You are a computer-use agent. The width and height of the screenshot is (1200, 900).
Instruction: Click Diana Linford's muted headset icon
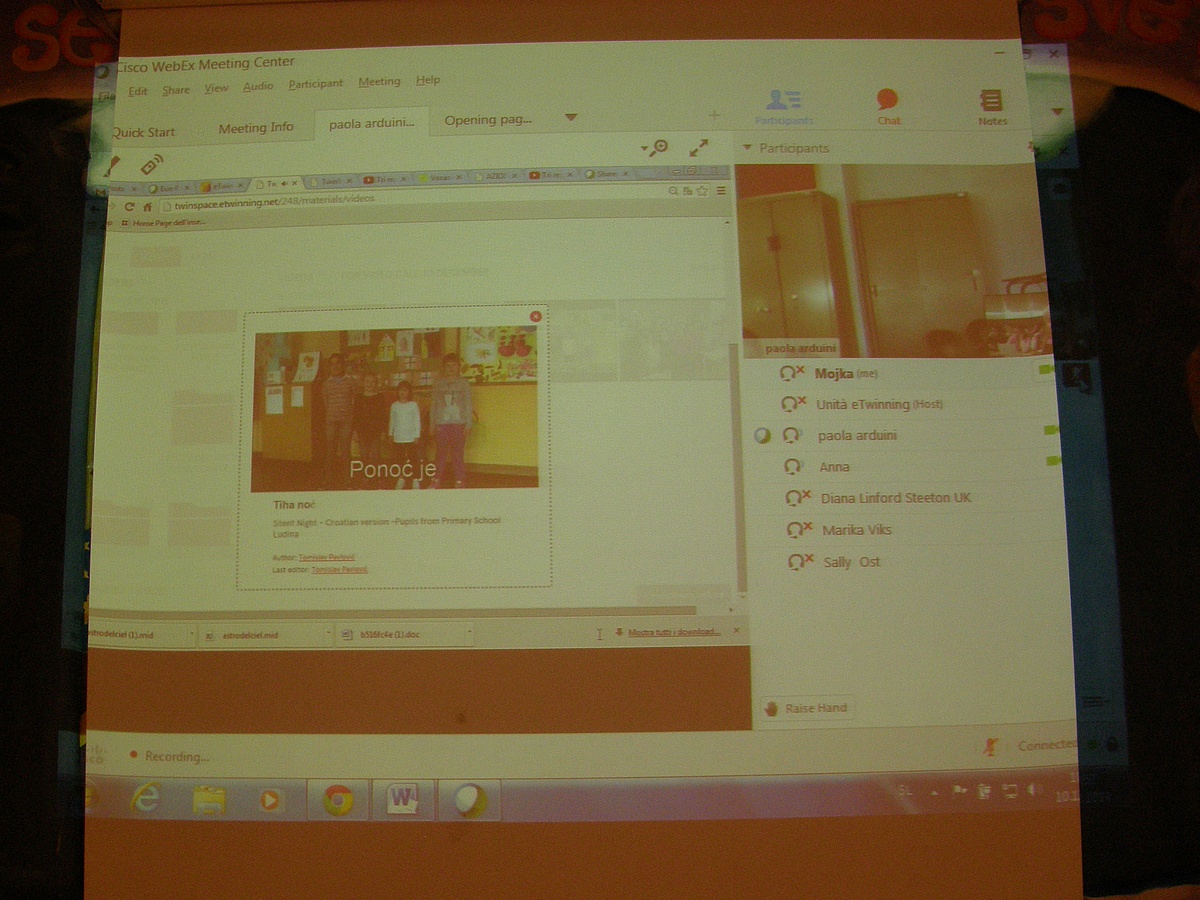pyautogui.click(x=798, y=497)
